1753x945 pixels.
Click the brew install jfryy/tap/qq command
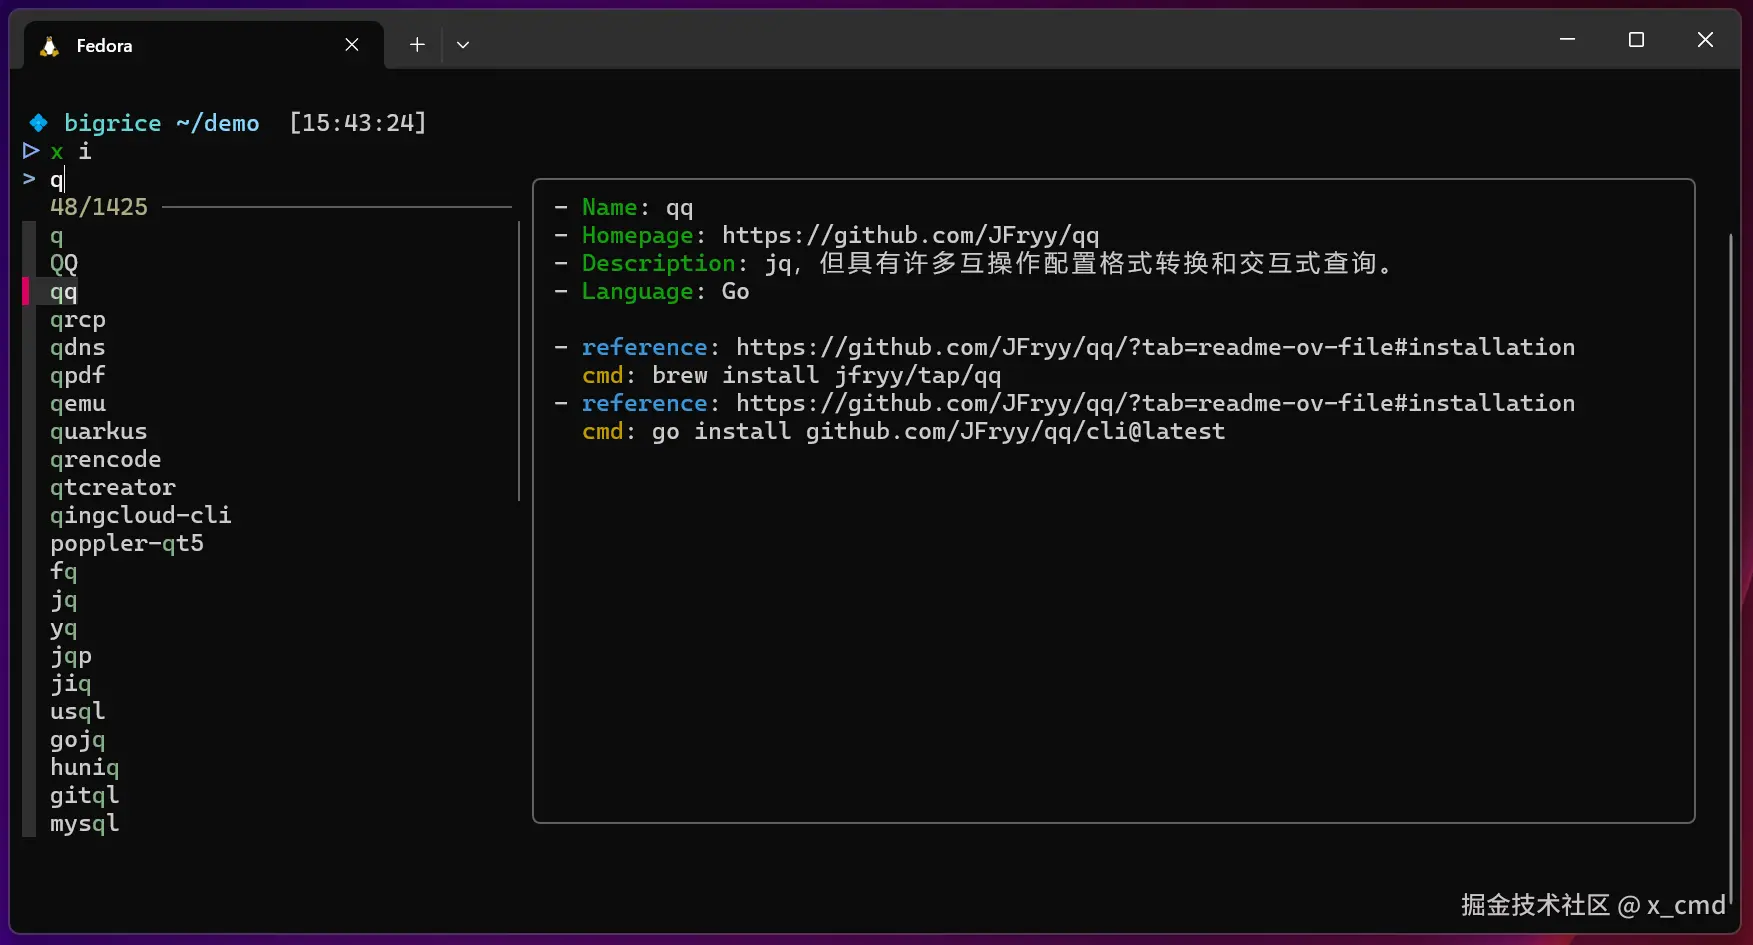tap(827, 376)
